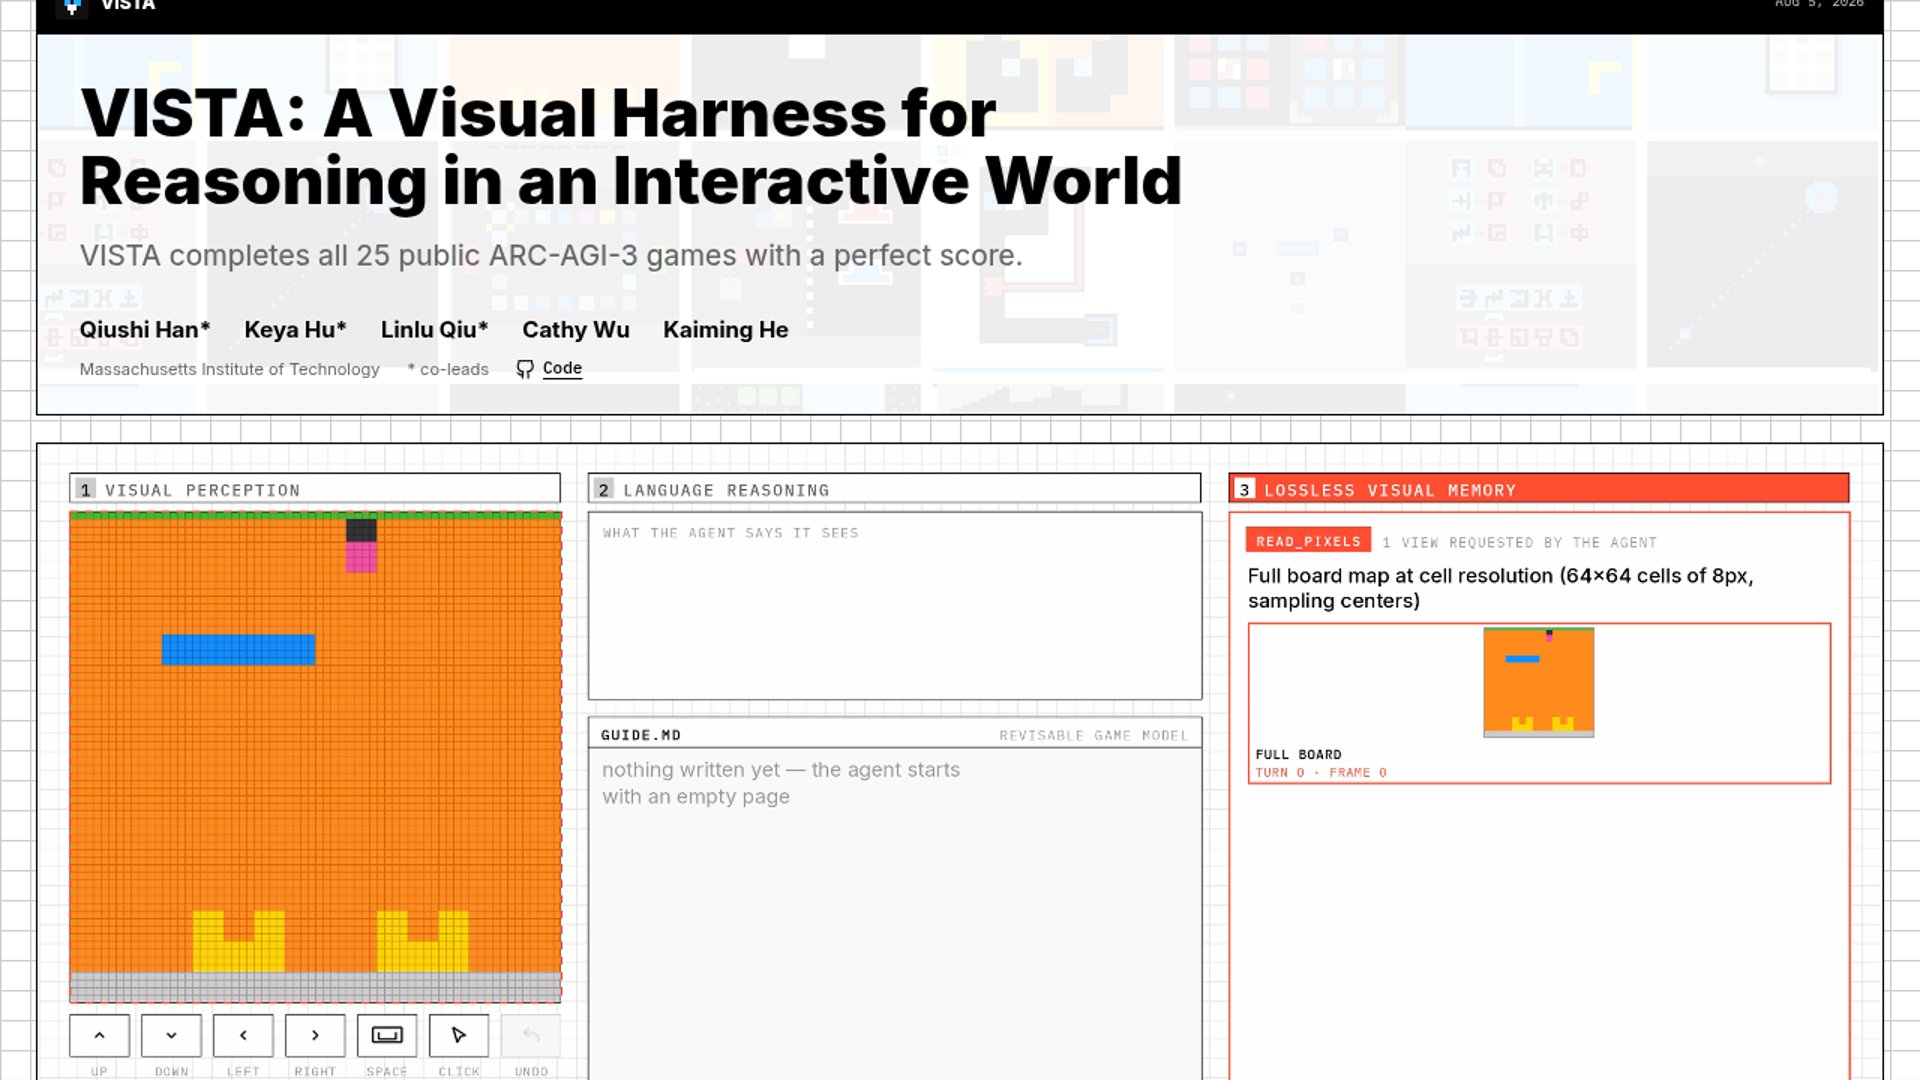Select the Click cursor control button

tap(459, 1035)
